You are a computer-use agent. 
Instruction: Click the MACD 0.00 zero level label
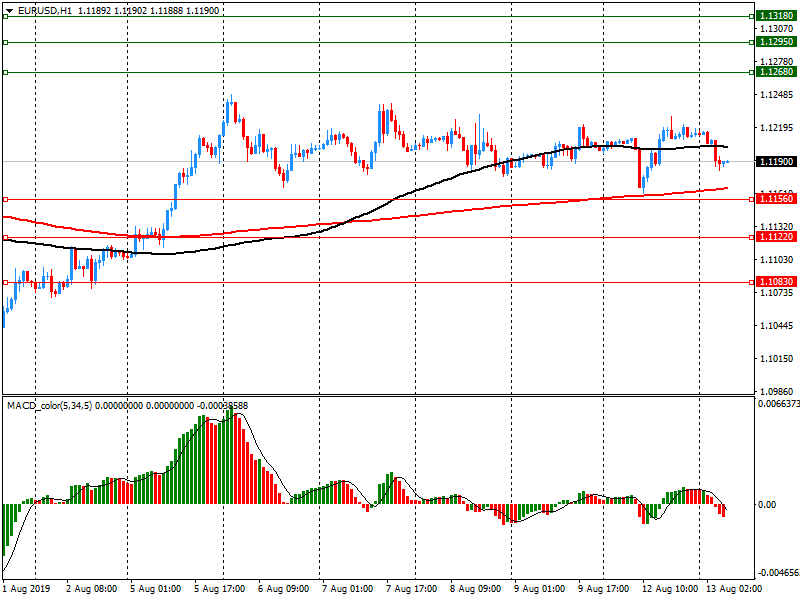pos(767,505)
